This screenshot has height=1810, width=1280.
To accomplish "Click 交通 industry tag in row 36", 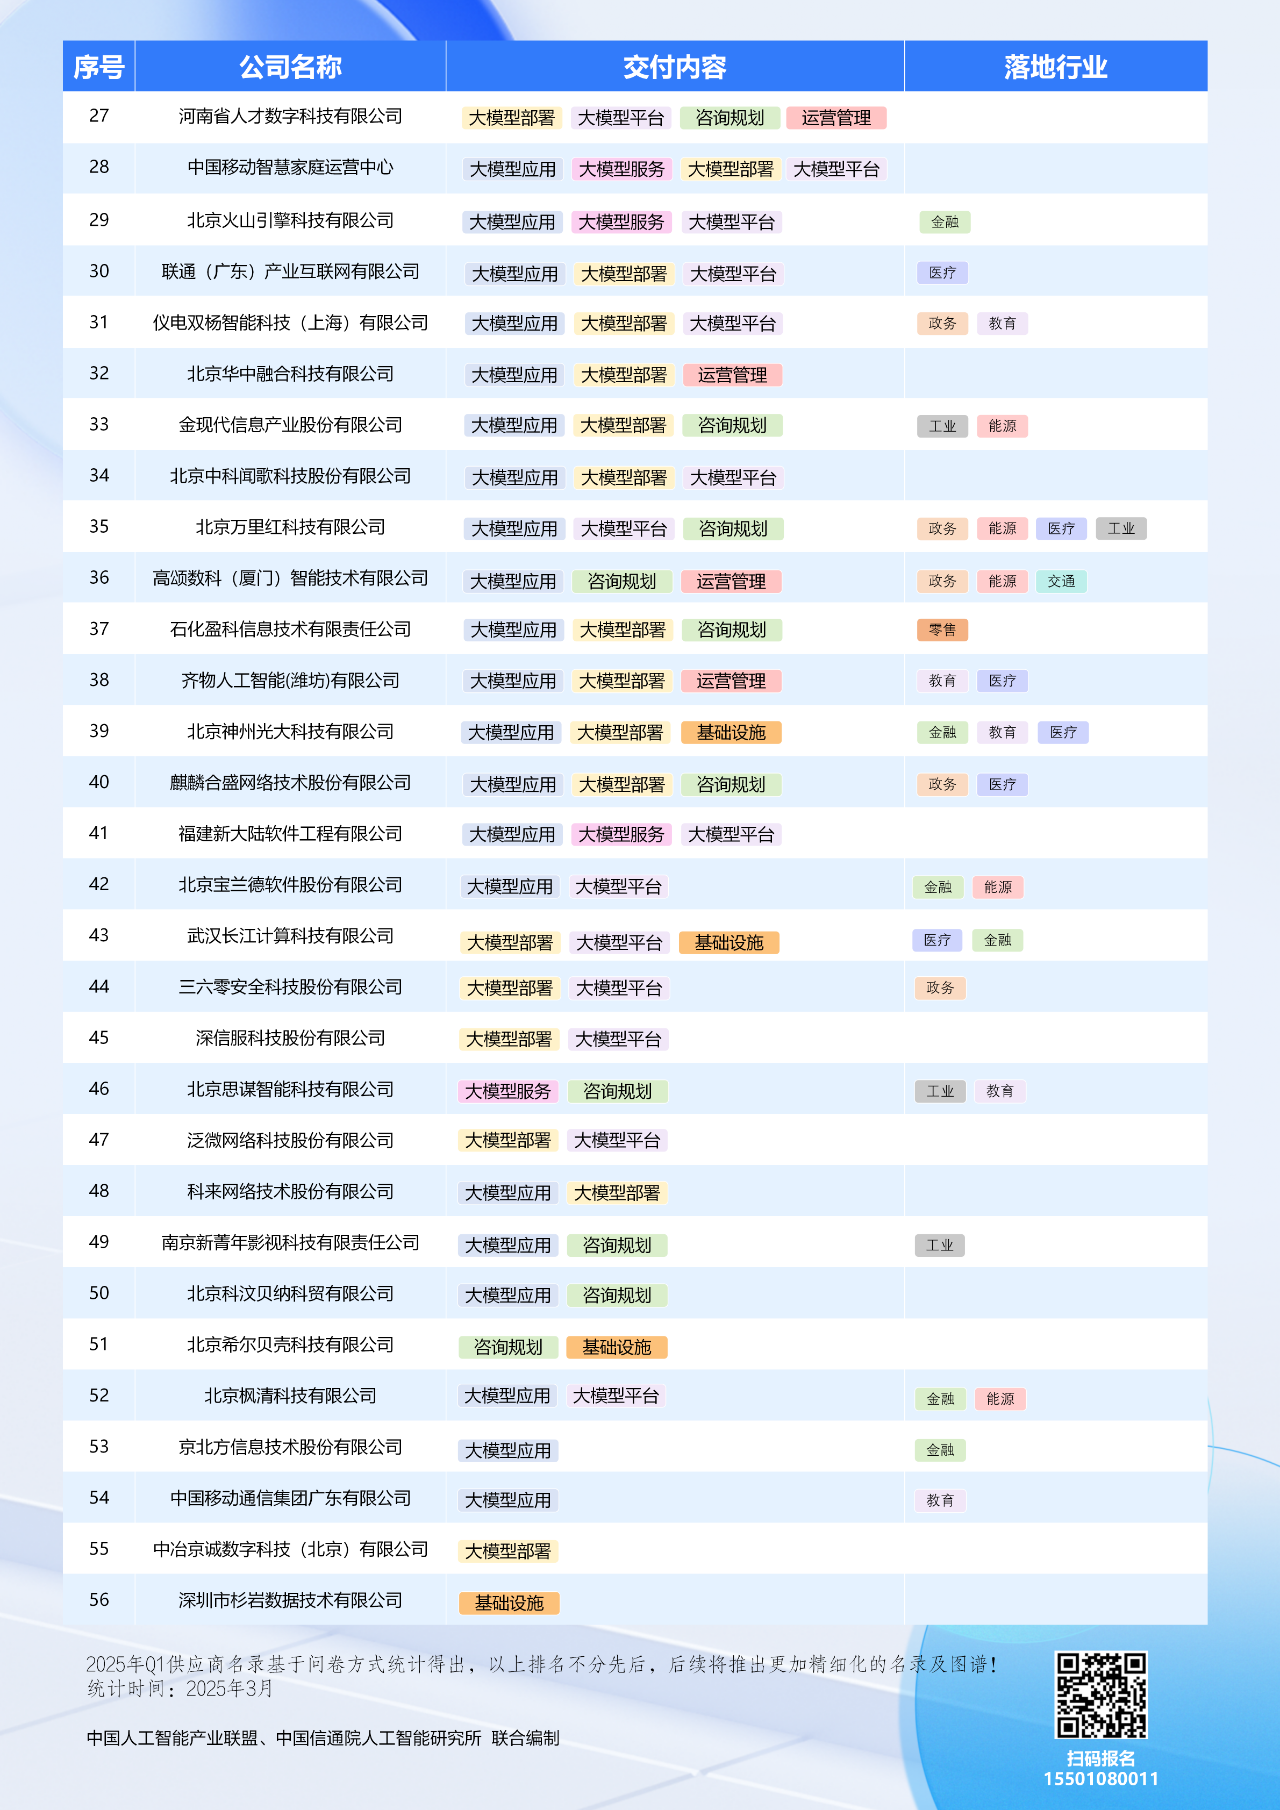I will point(1061,581).
